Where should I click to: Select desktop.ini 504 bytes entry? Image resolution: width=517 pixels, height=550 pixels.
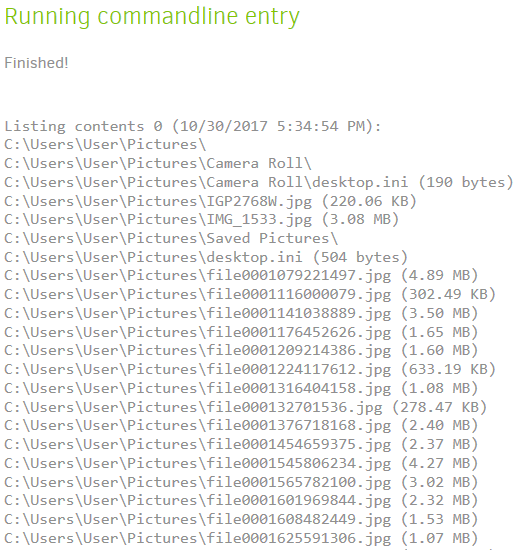pos(206,257)
